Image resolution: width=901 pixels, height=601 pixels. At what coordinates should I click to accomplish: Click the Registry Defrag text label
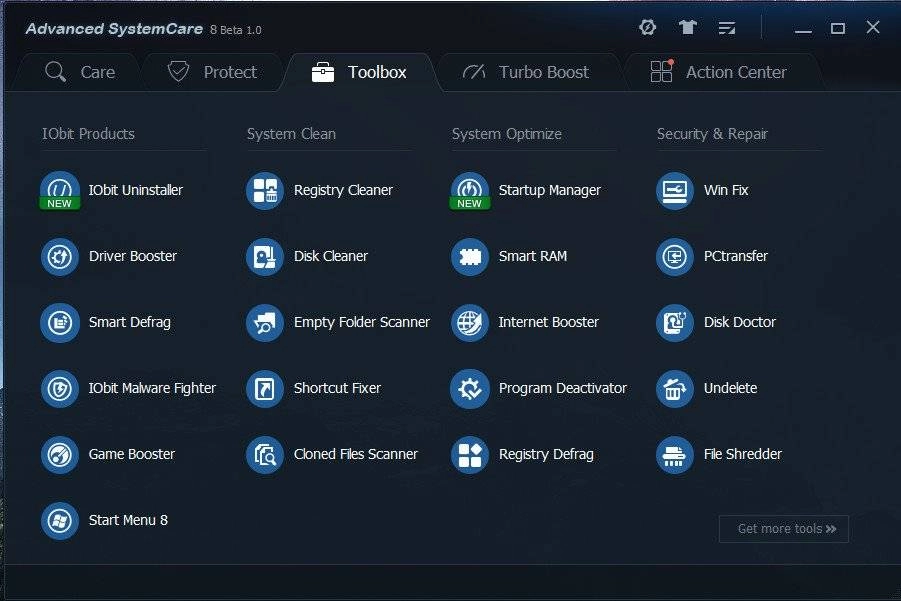pos(546,454)
